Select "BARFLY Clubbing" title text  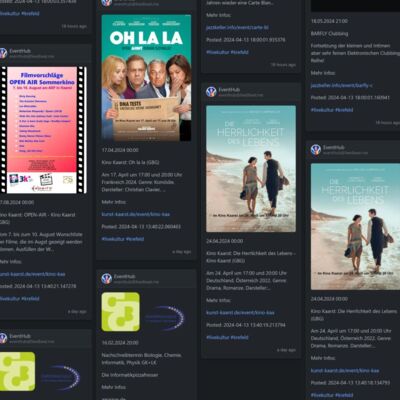(x=329, y=34)
